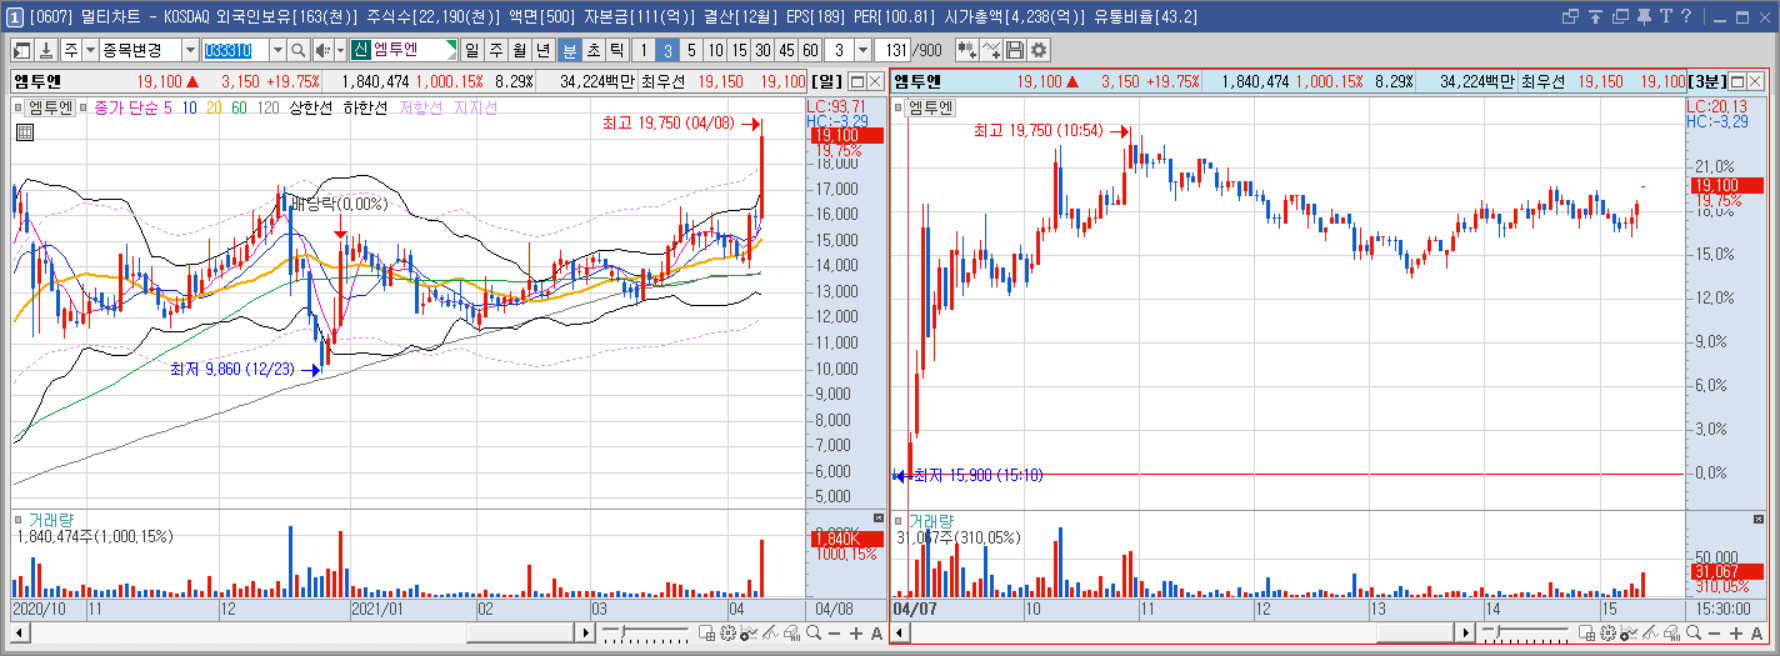The image size is (1780, 656).
Task: Select the 주 (weekly) period button
Action: point(496,50)
